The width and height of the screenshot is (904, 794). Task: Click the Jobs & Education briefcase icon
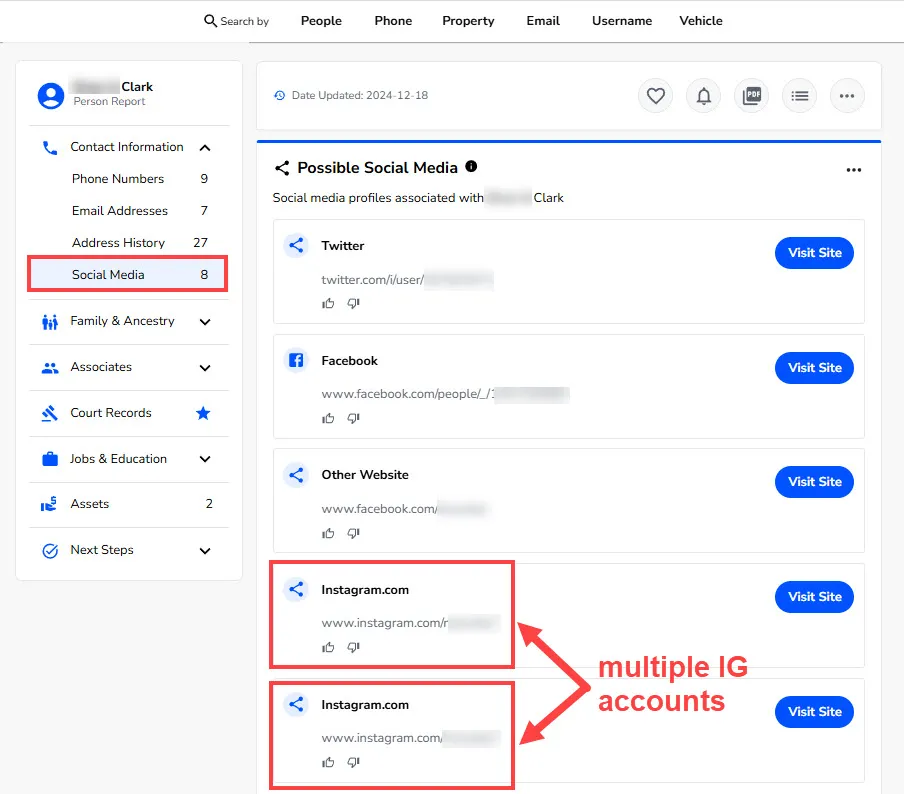click(50, 459)
